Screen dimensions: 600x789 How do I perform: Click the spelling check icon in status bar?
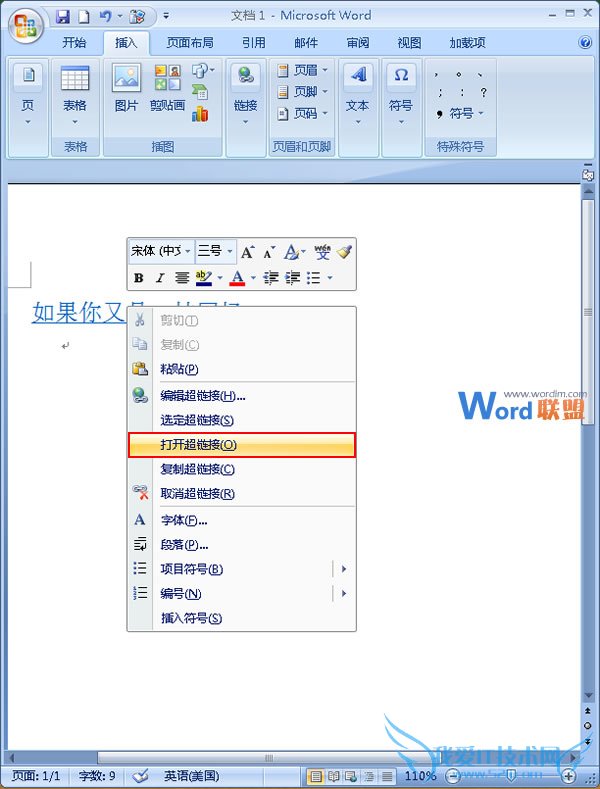pos(140,775)
